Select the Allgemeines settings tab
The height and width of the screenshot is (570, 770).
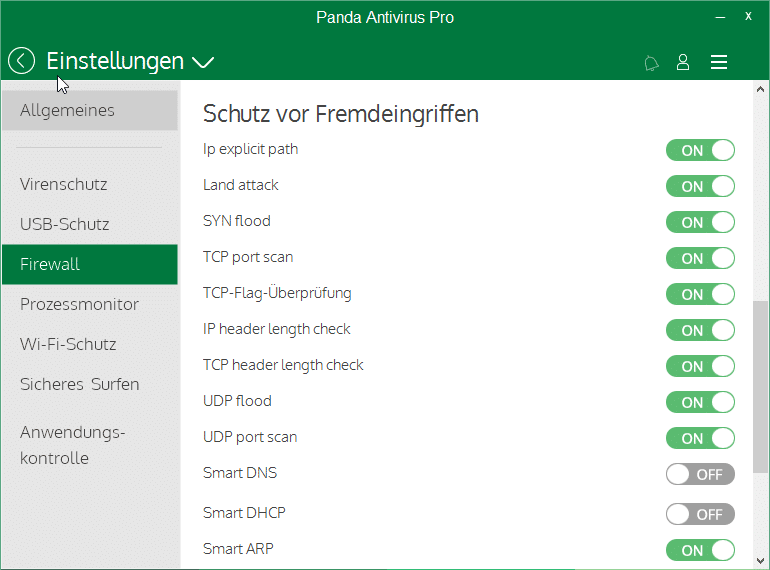[x=89, y=110]
